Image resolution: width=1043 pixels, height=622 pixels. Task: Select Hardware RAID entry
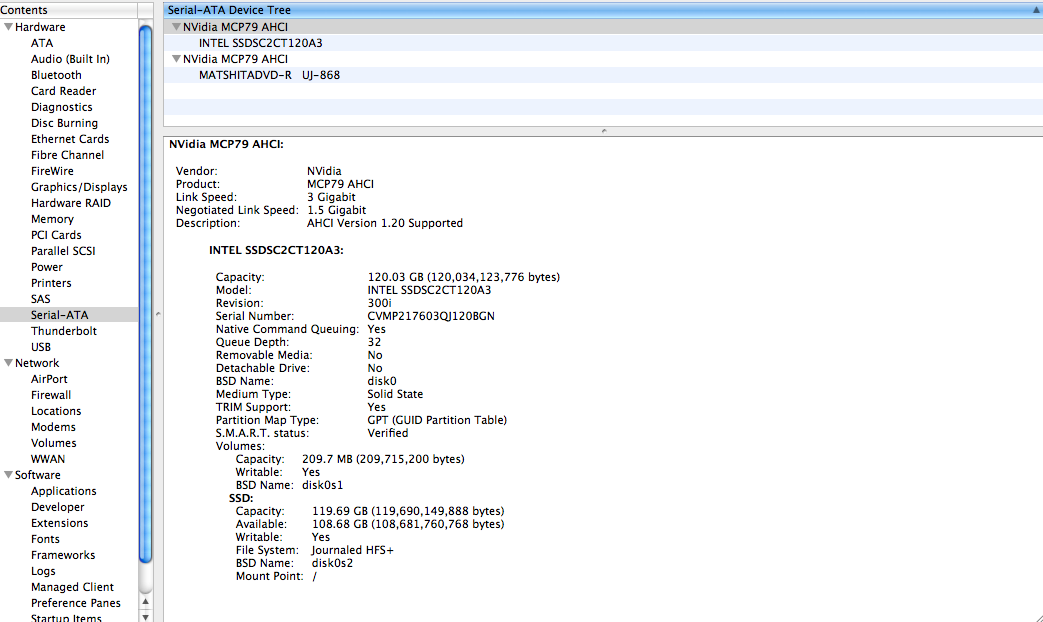pyautogui.click(x=71, y=203)
